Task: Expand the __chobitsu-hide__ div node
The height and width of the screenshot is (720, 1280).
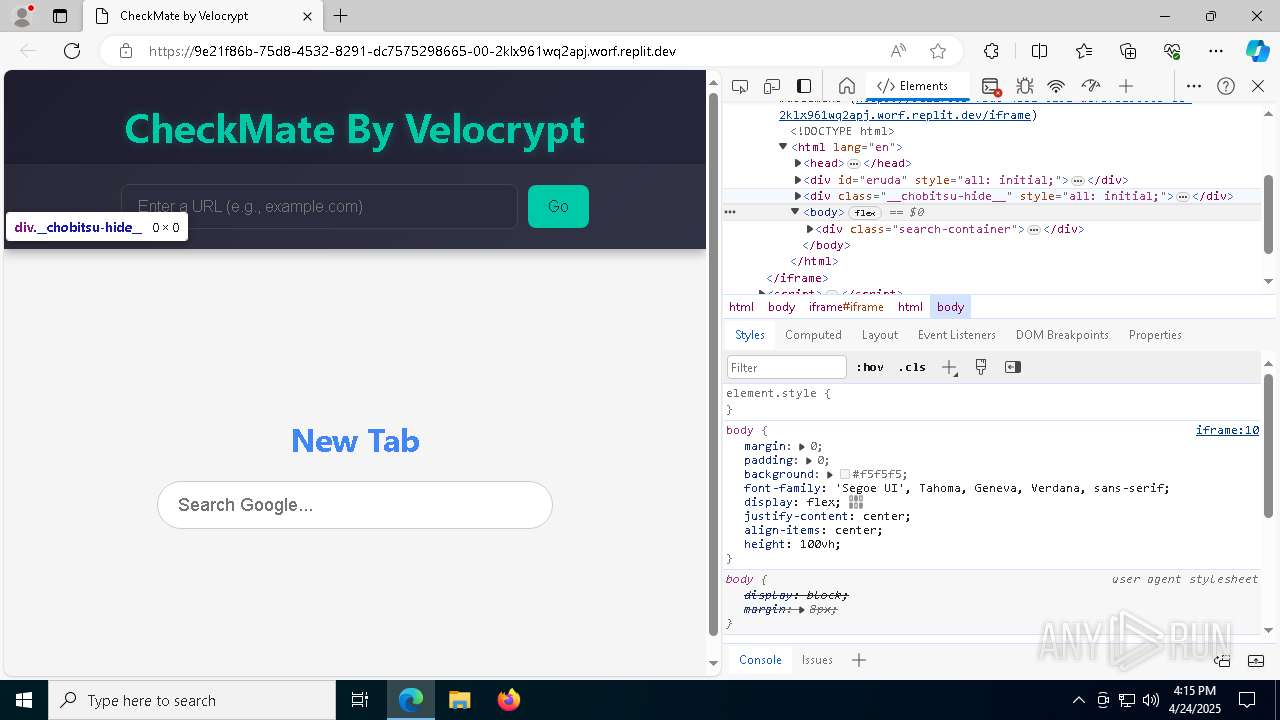Action: pos(798,196)
